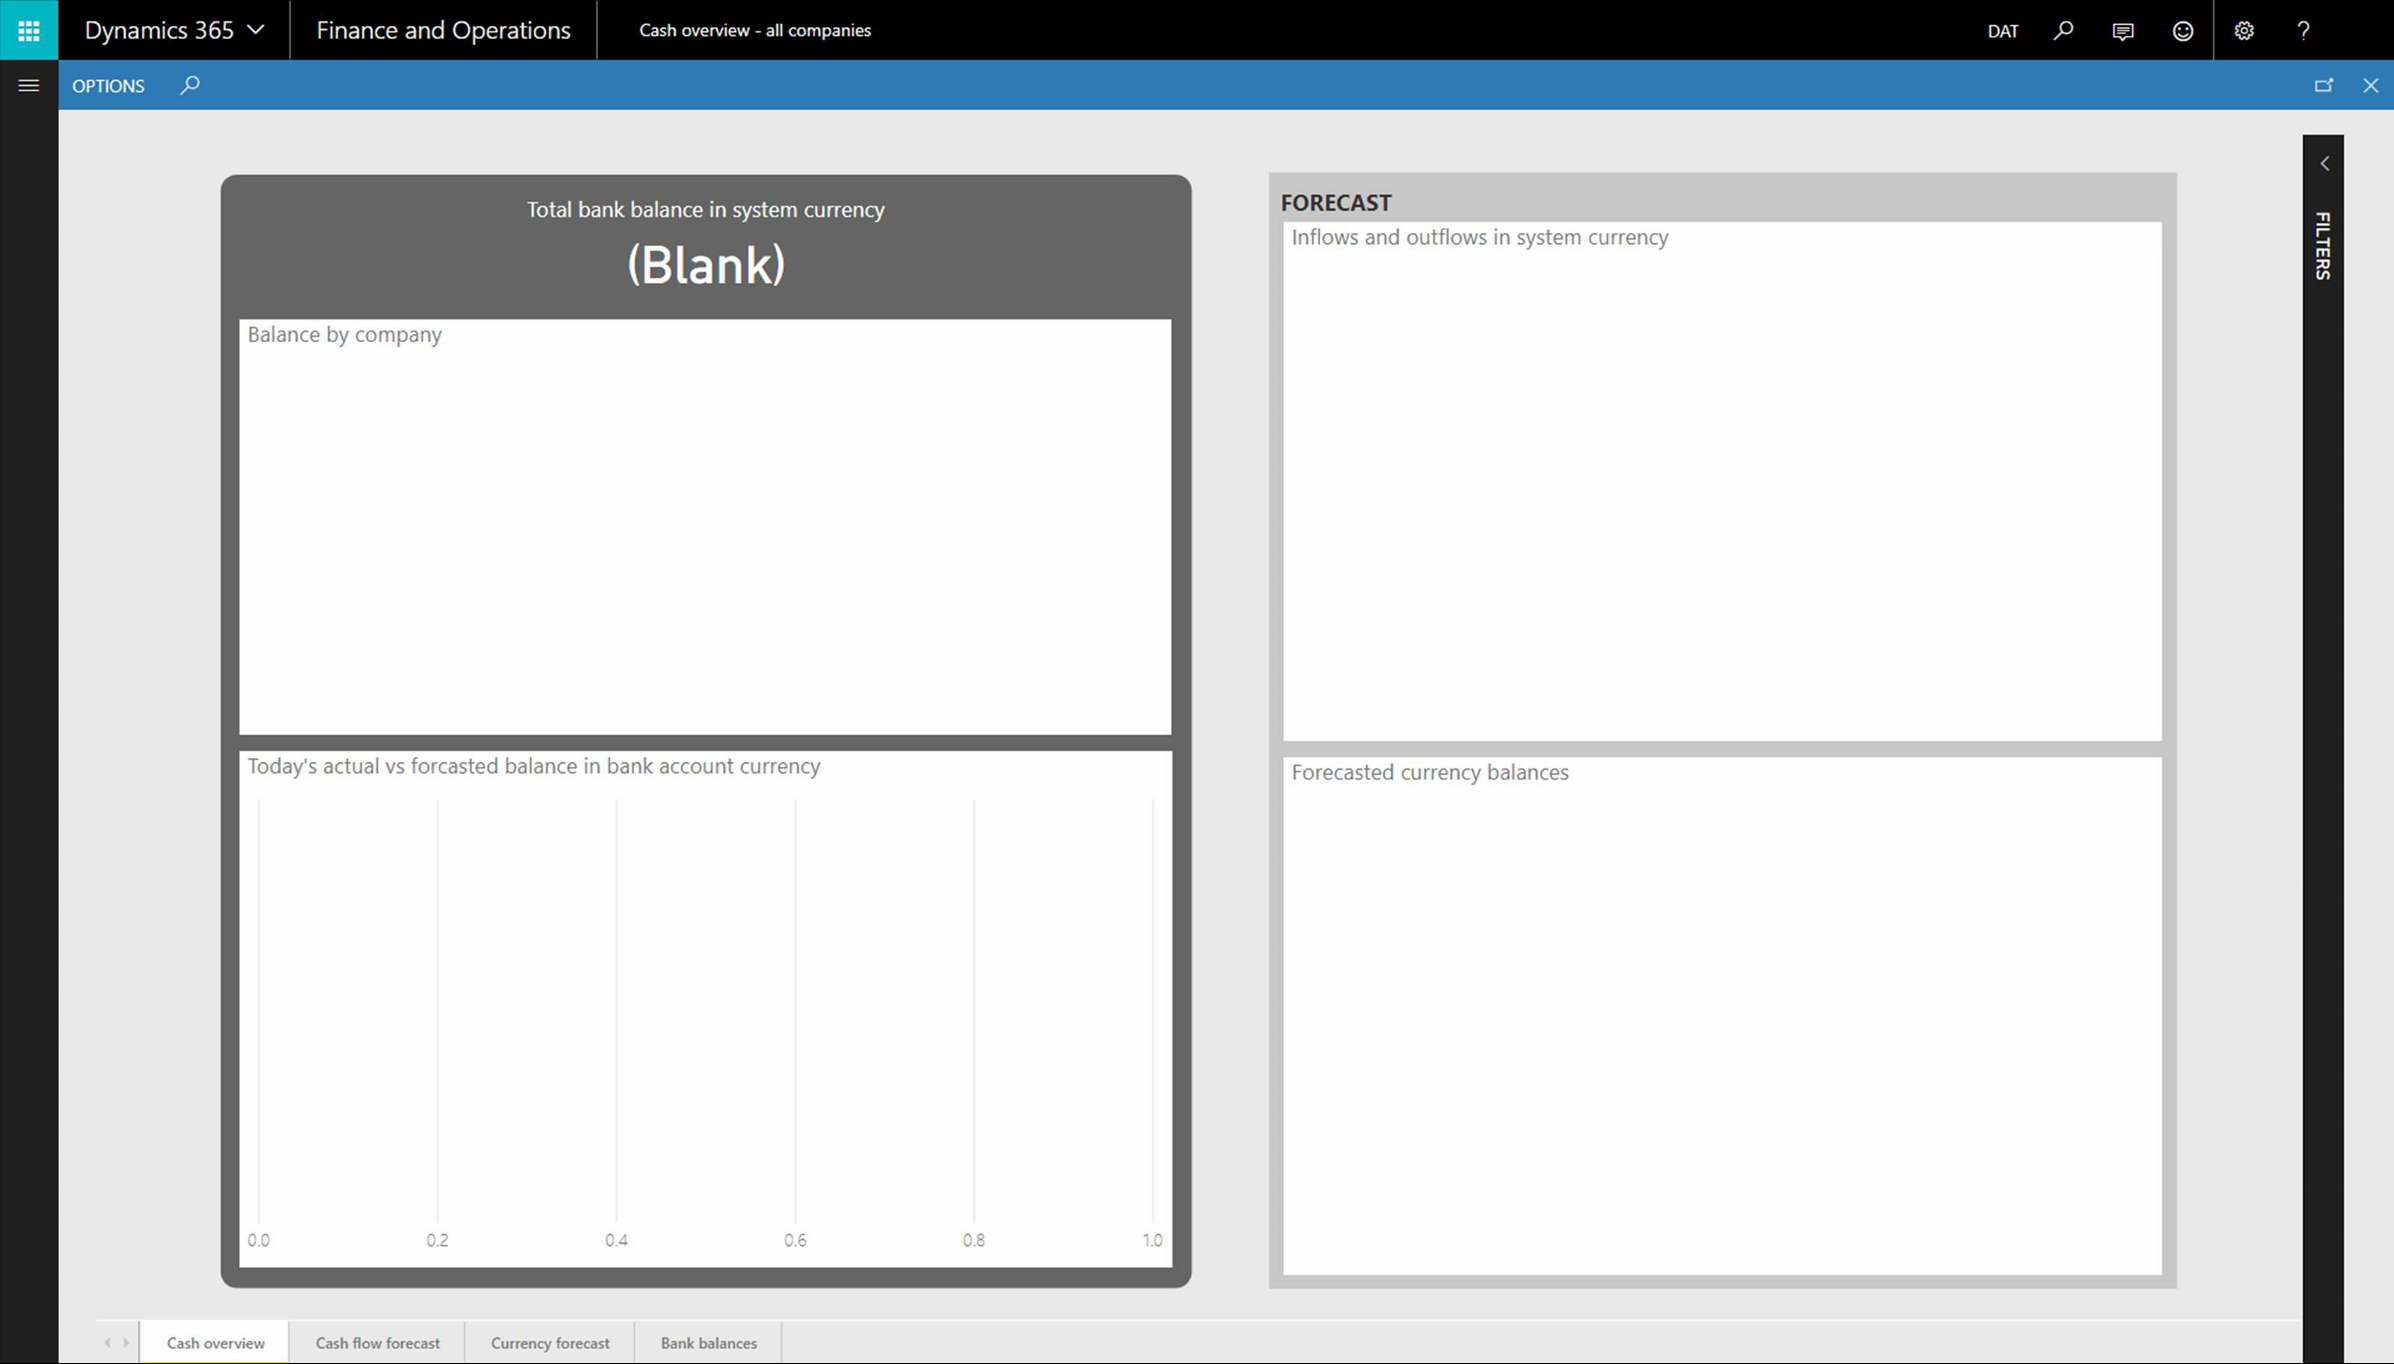This screenshot has height=1364, width=2394.
Task: Switch to the Currency forecast tab
Action: pos(550,1342)
